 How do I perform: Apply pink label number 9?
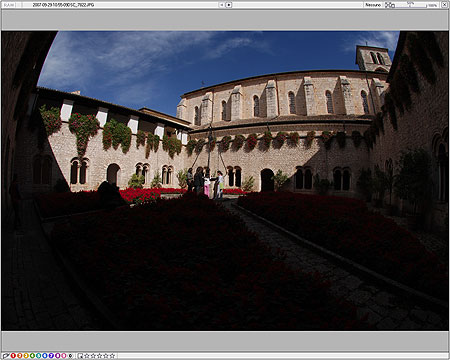[x=64, y=356]
